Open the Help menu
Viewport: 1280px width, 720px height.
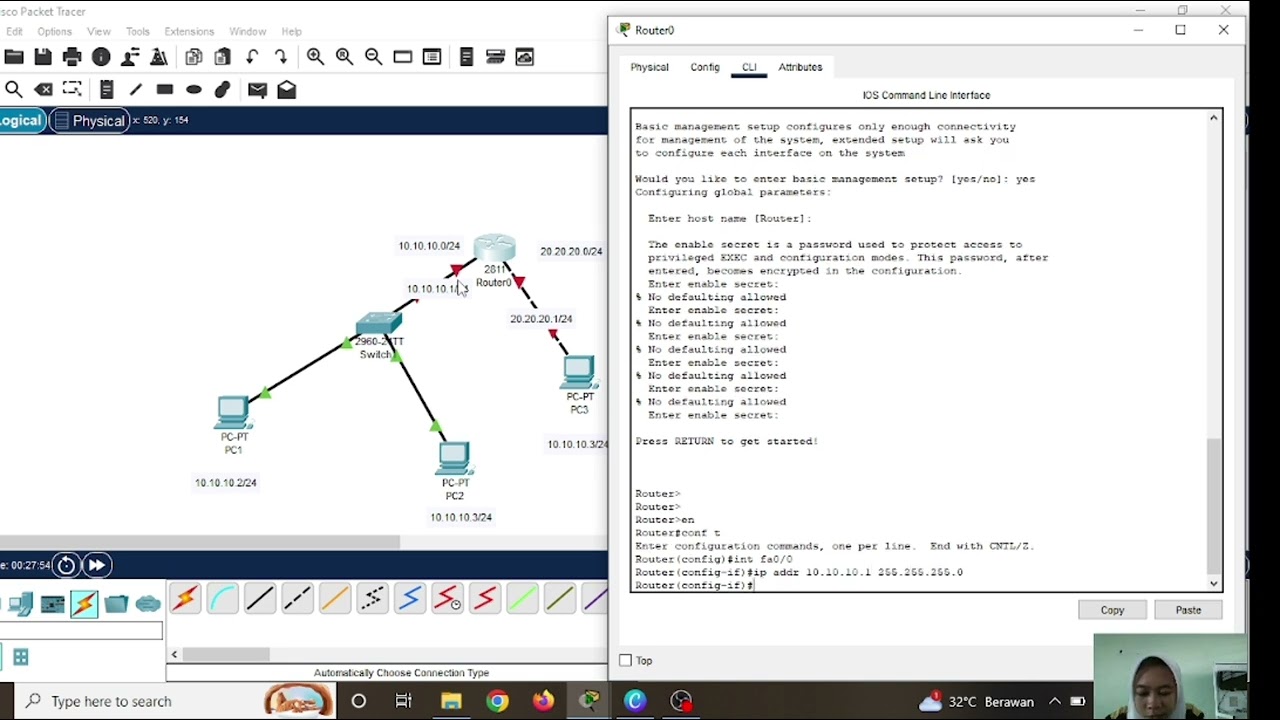[x=291, y=31]
